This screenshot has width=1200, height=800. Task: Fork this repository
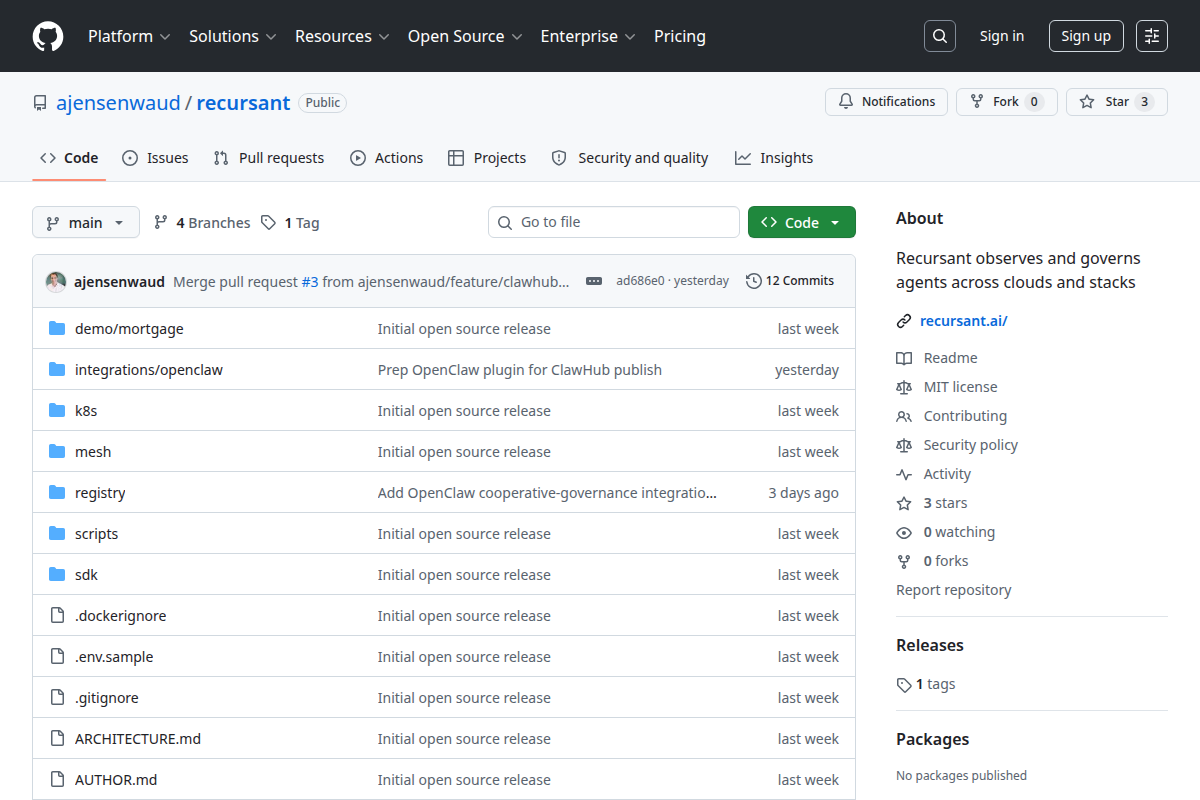click(1006, 102)
